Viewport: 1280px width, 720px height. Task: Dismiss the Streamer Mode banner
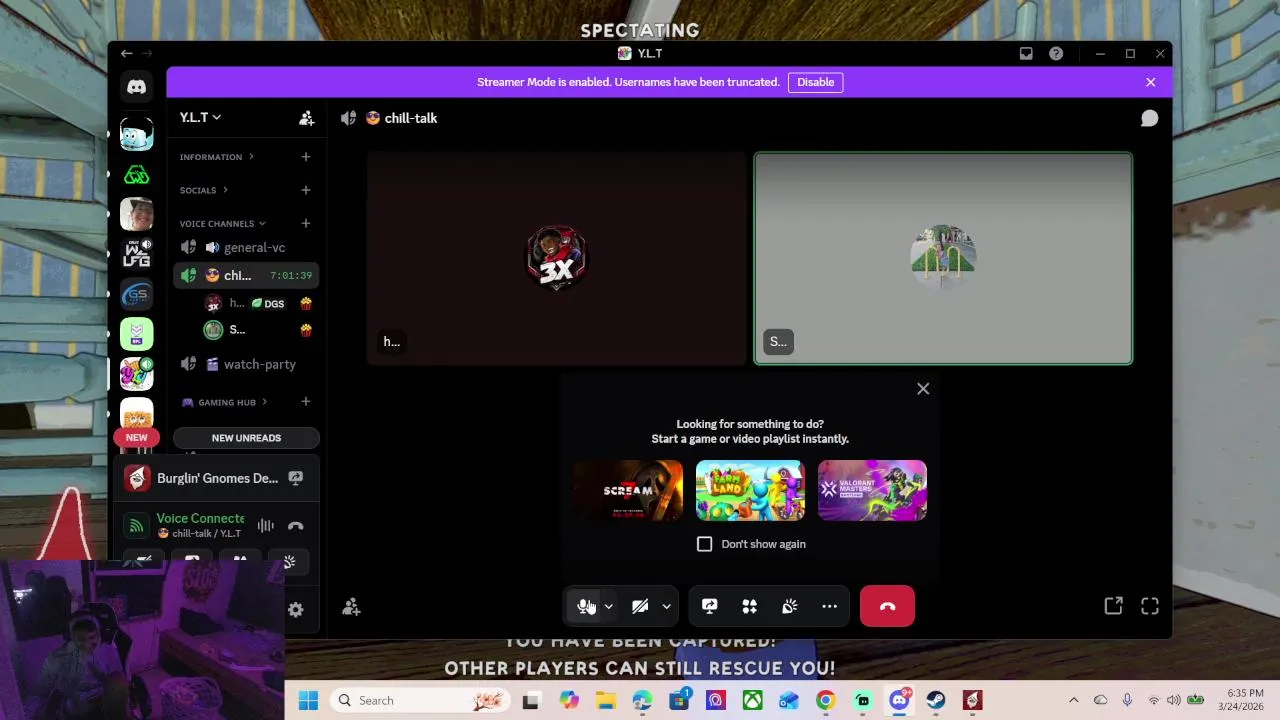click(x=1151, y=82)
